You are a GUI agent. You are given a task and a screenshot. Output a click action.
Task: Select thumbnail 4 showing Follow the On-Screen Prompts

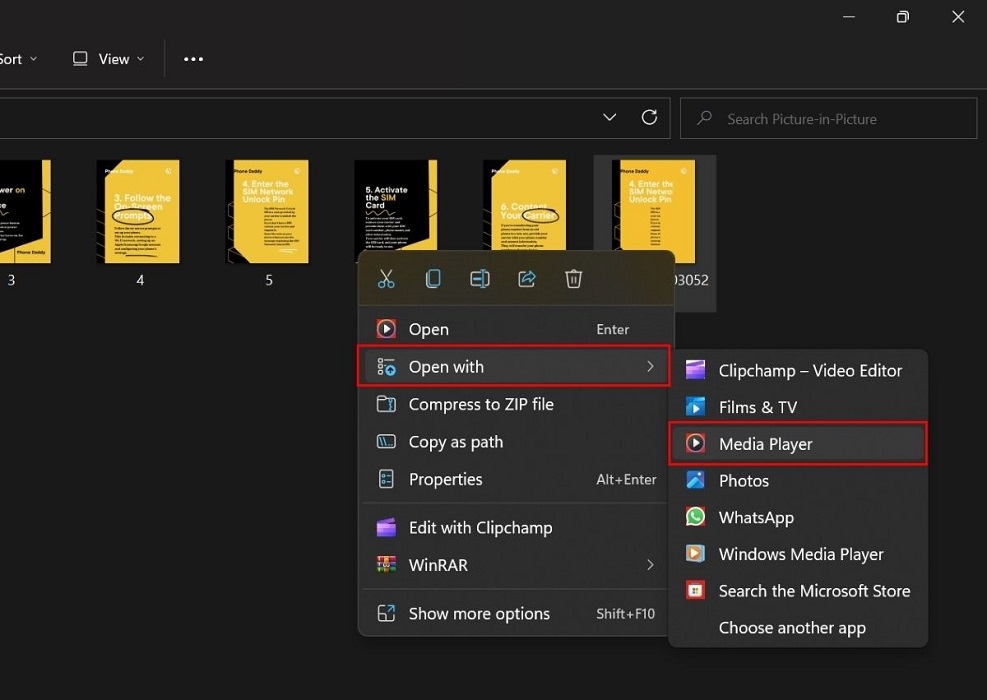(139, 212)
